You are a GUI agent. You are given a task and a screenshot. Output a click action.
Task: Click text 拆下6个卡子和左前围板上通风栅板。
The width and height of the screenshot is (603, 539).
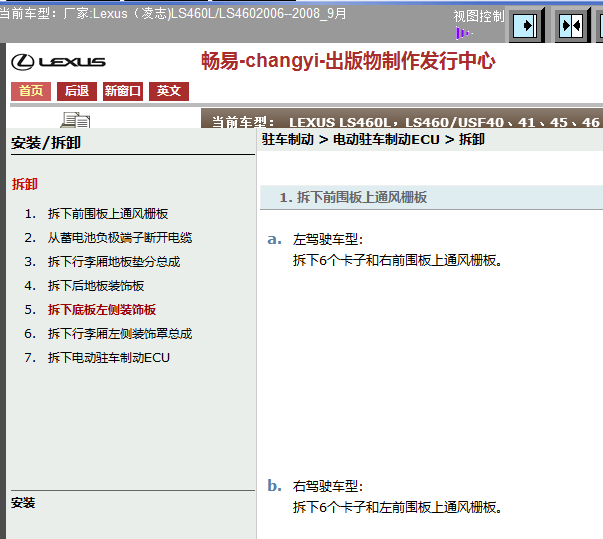click(x=398, y=507)
